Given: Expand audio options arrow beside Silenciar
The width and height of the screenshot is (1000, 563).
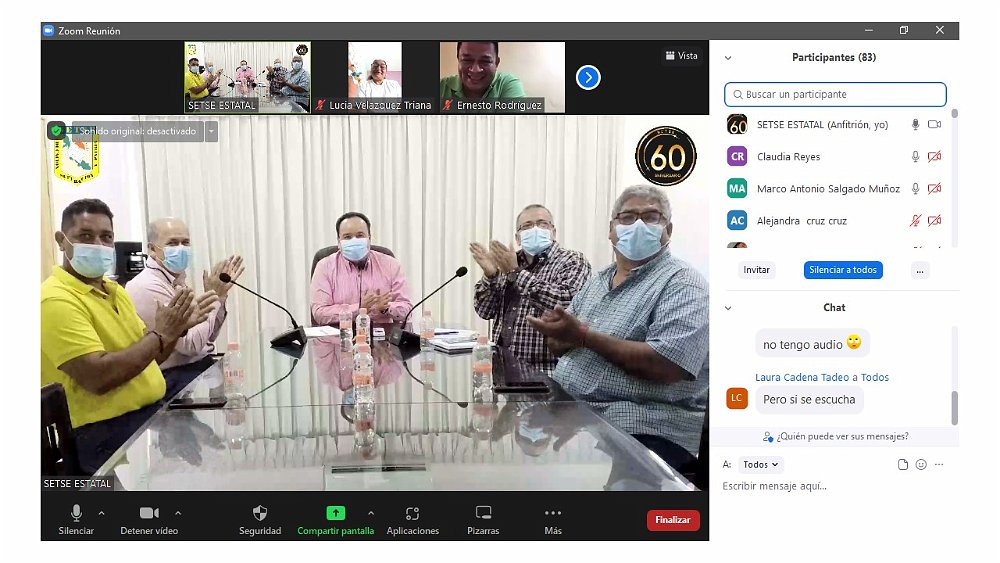Looking at the screenshot, I should click(101, 513).
